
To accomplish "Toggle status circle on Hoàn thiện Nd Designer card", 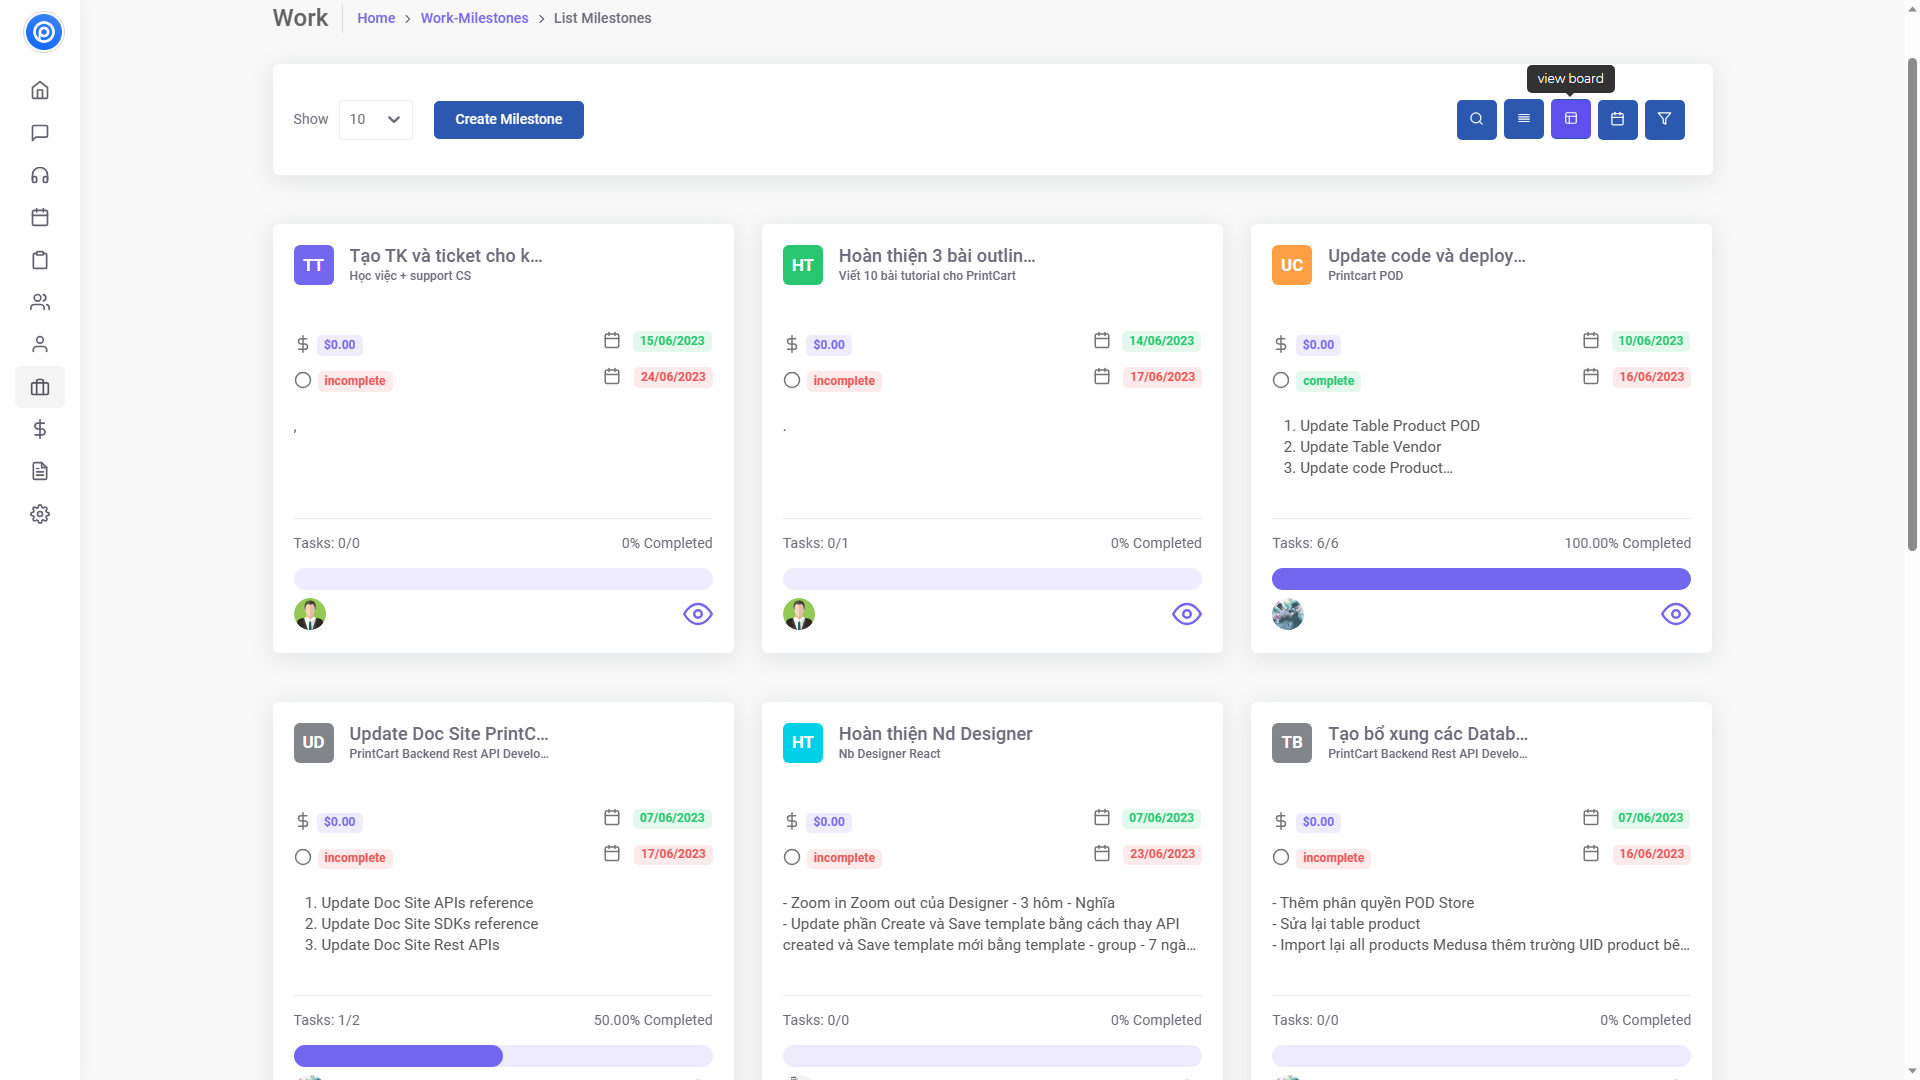I will tap(791, 857).
